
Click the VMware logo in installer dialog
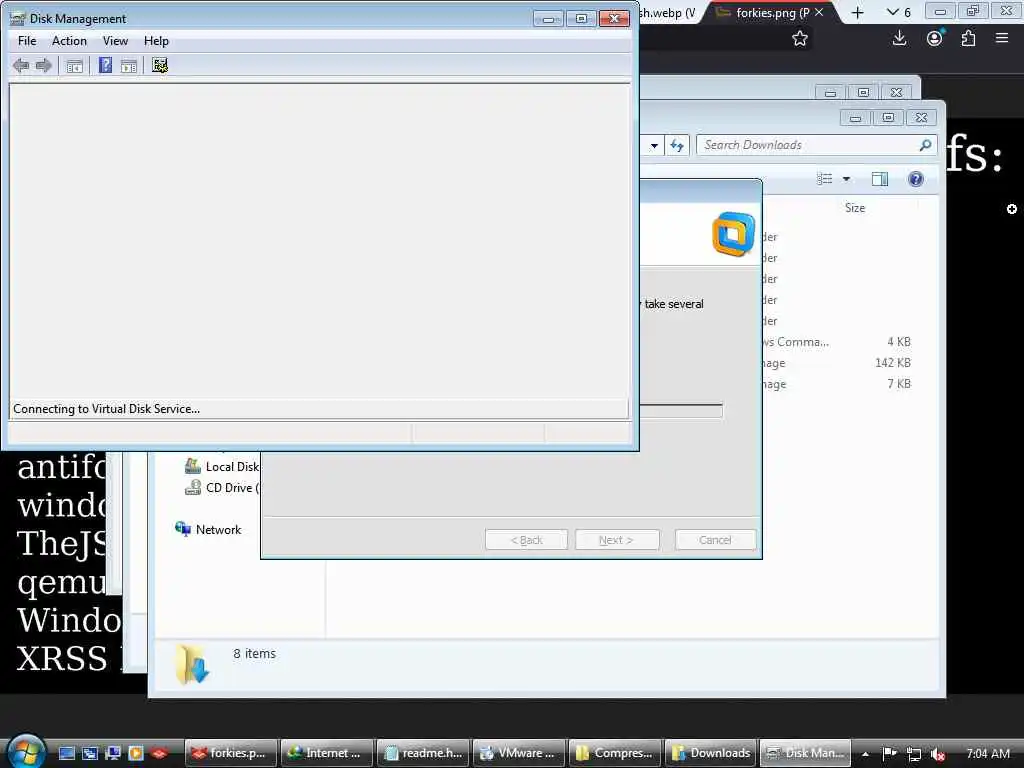[734, 234]
